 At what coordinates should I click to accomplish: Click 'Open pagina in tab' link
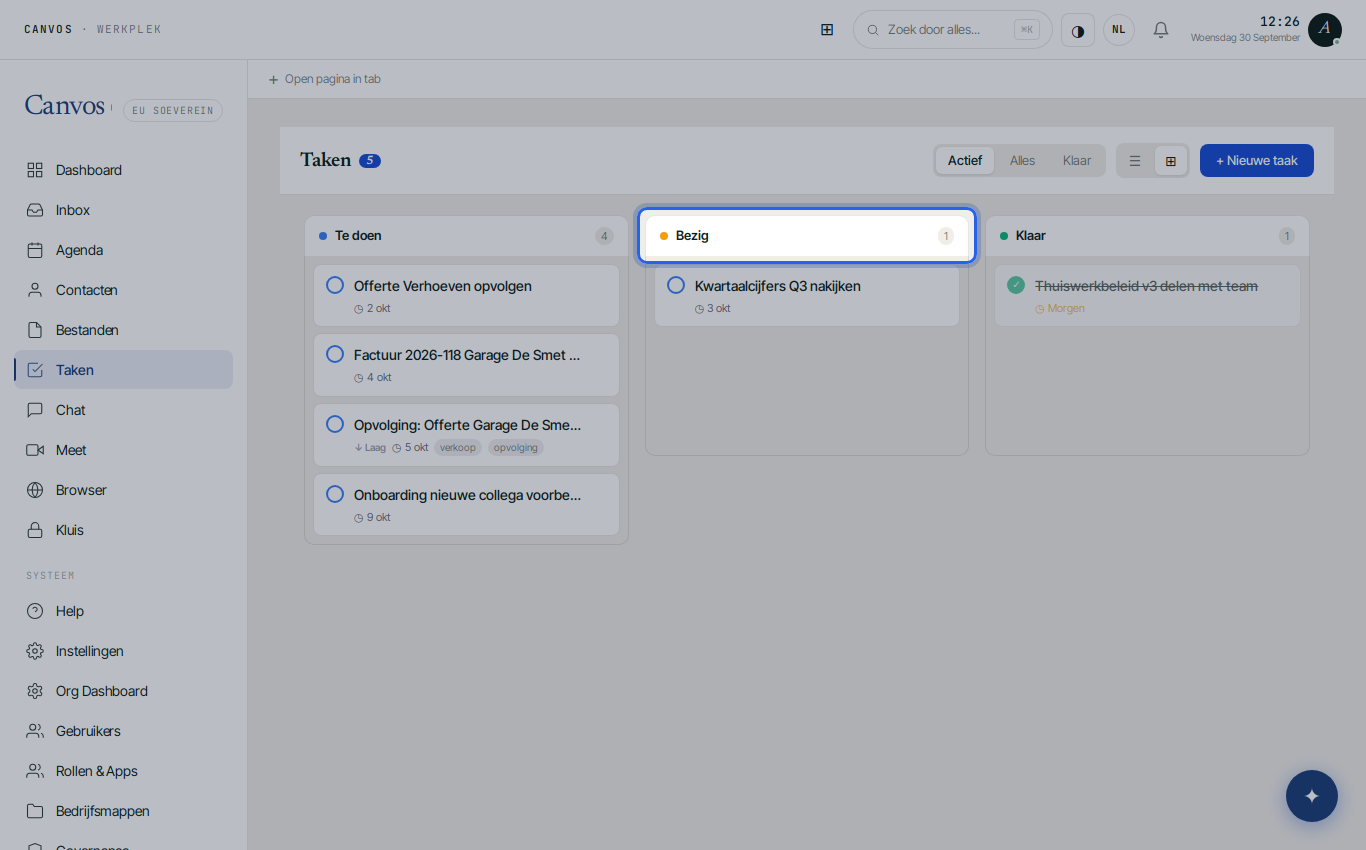pos(324,79)
